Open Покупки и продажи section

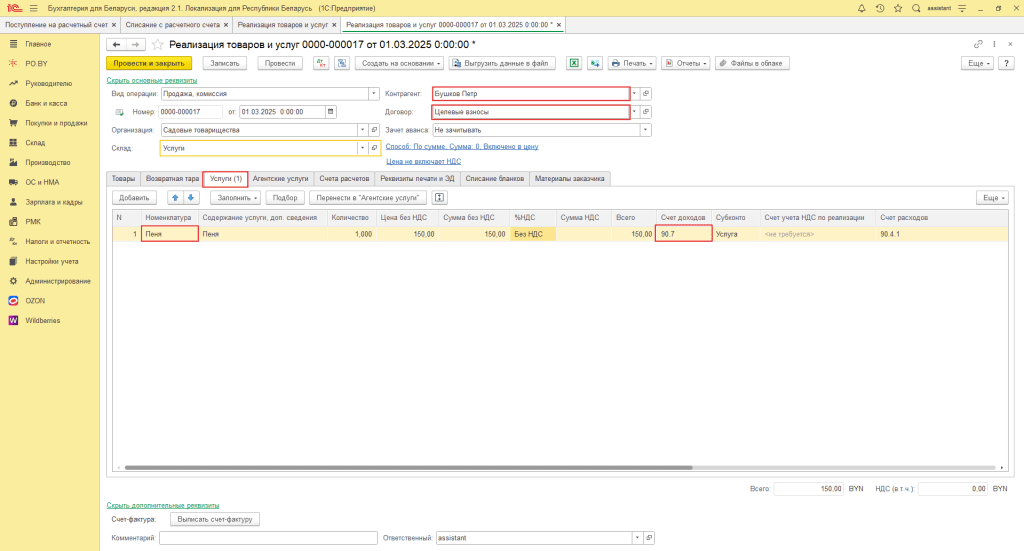pos(56,123)
